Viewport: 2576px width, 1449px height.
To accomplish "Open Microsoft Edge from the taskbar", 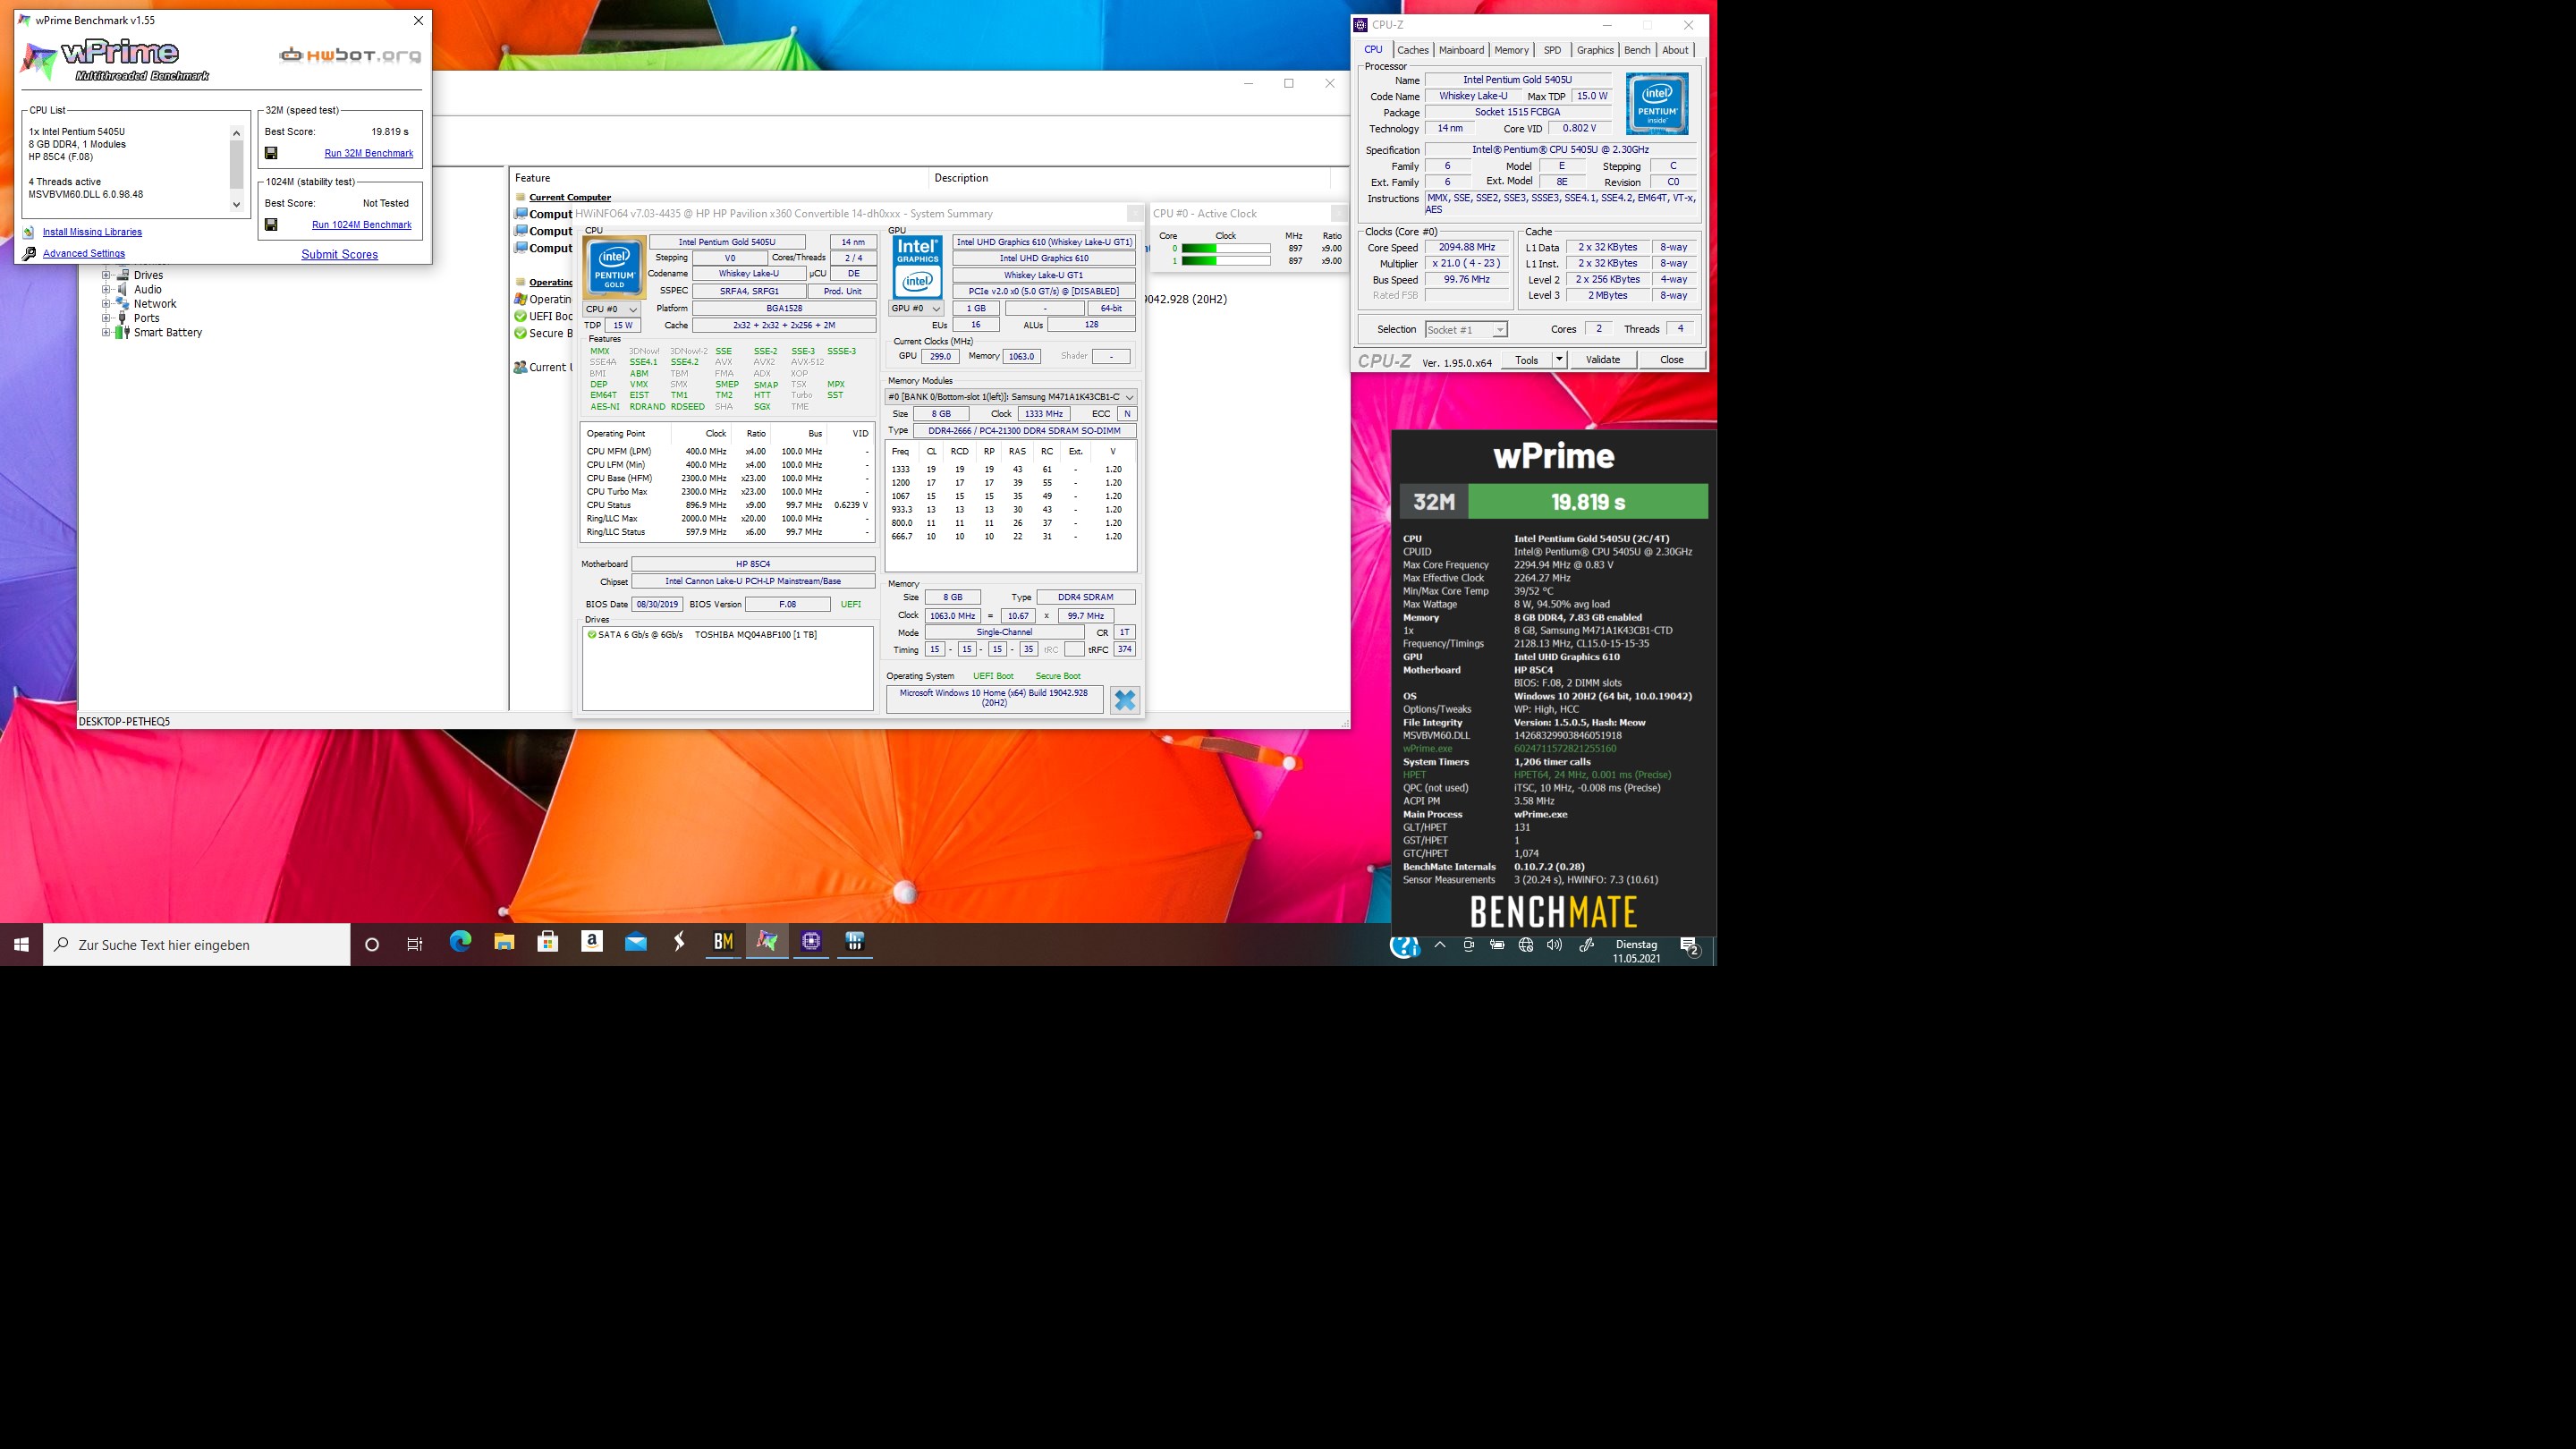I will 460,943.
